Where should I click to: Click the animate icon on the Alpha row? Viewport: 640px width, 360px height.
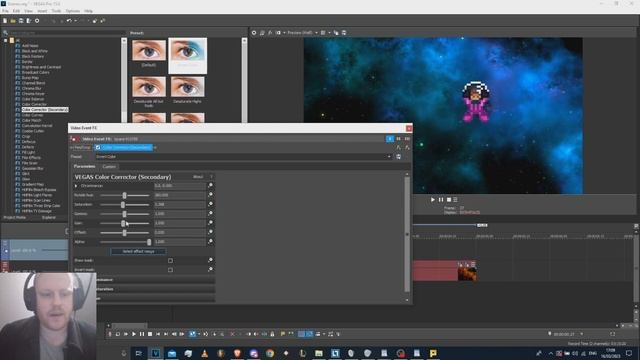click(x=210, y=242)
